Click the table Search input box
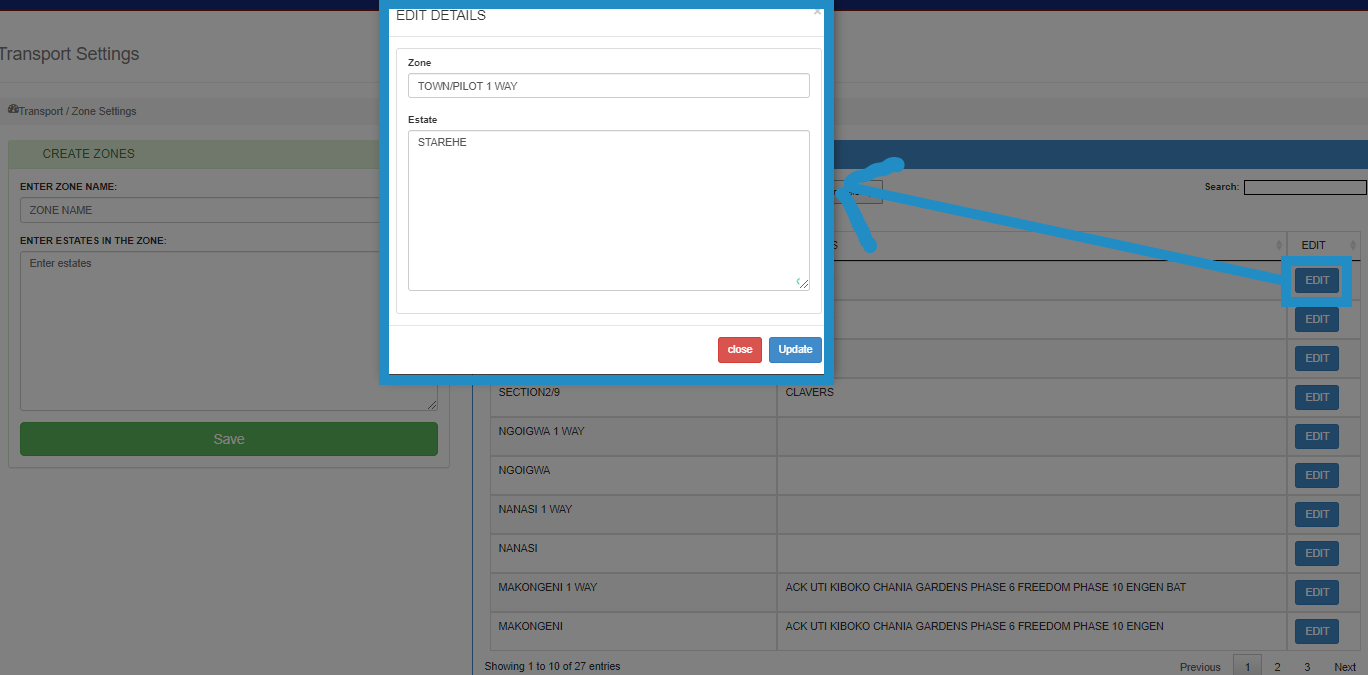Image resolution: width=1368 pixels, height=675 pixels. click(1304, 187)
